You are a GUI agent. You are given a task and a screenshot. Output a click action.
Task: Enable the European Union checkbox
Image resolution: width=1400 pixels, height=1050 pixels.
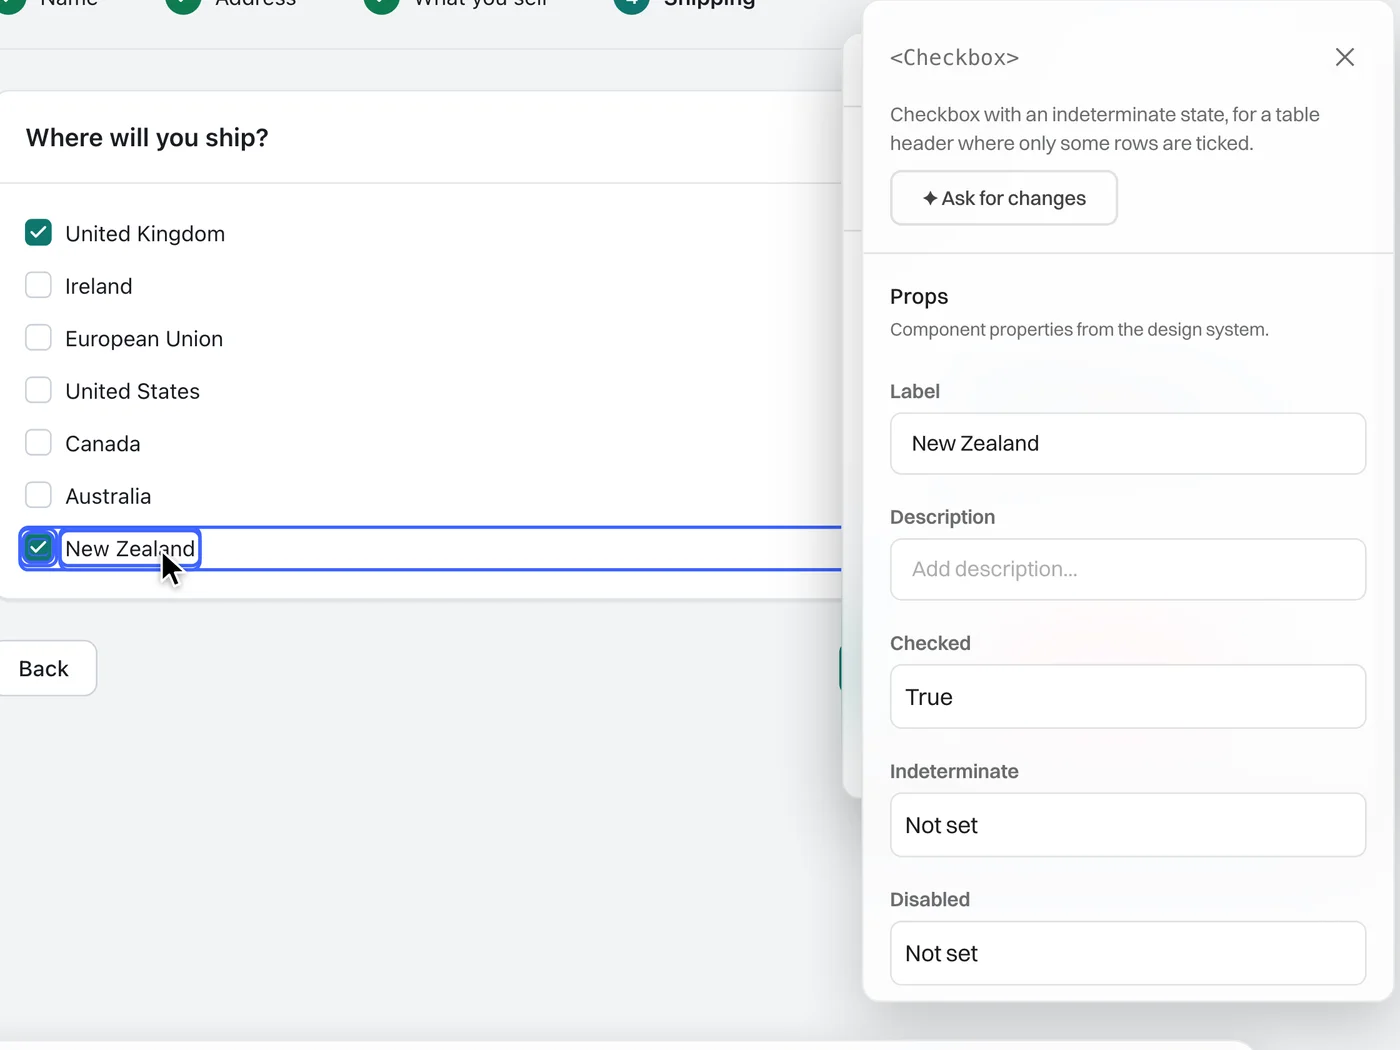point(38,338)
